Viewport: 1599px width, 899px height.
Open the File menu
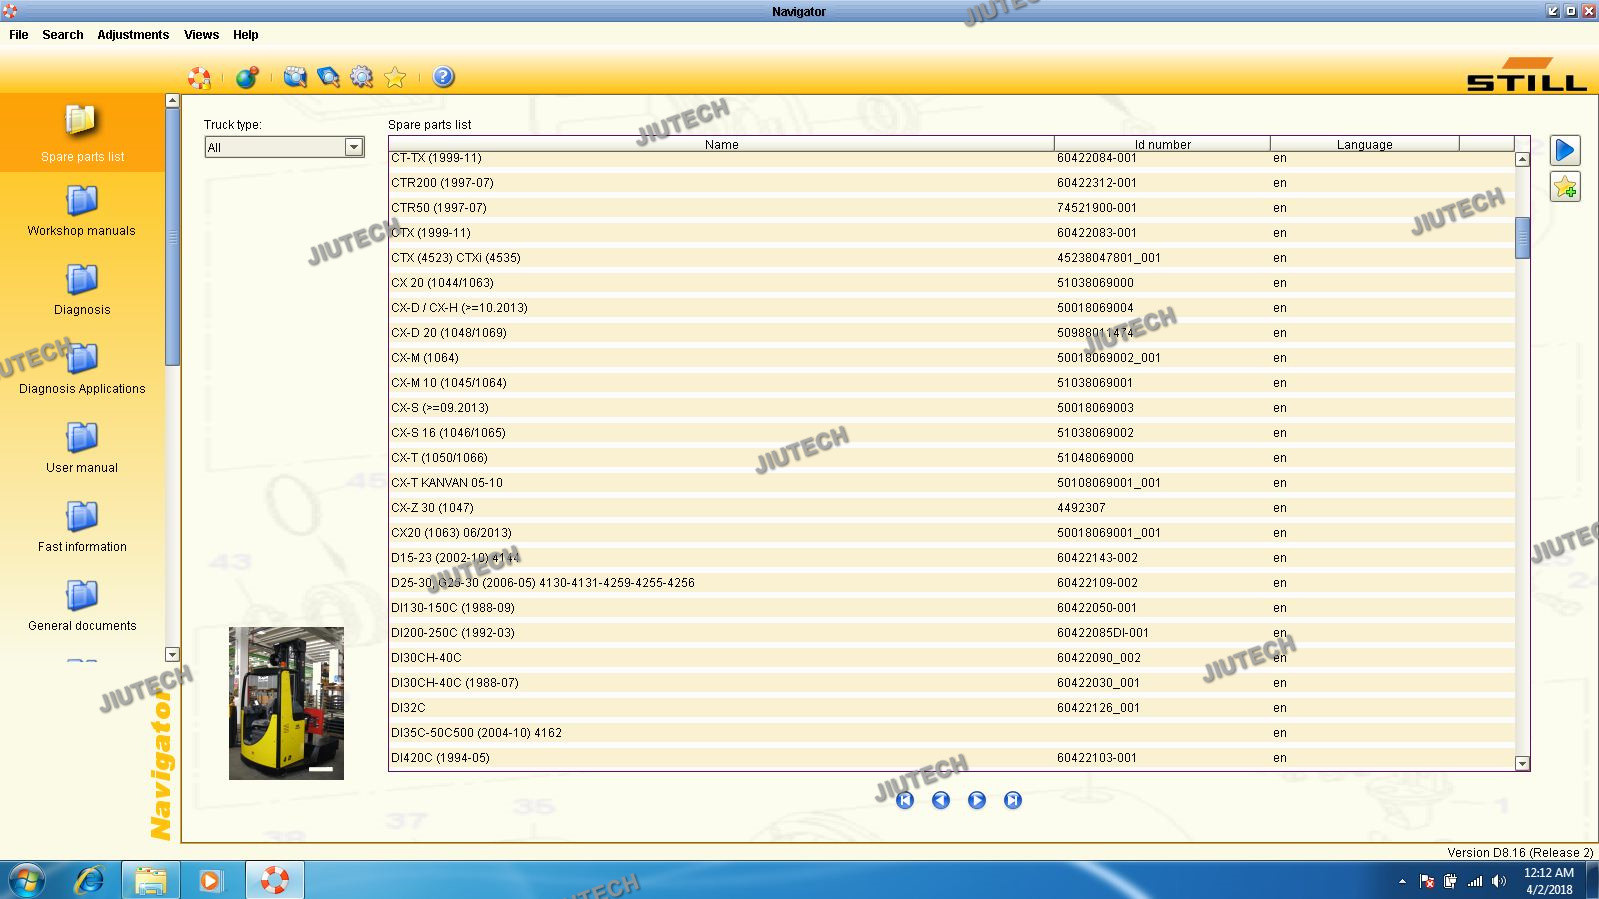click(19, 34)
